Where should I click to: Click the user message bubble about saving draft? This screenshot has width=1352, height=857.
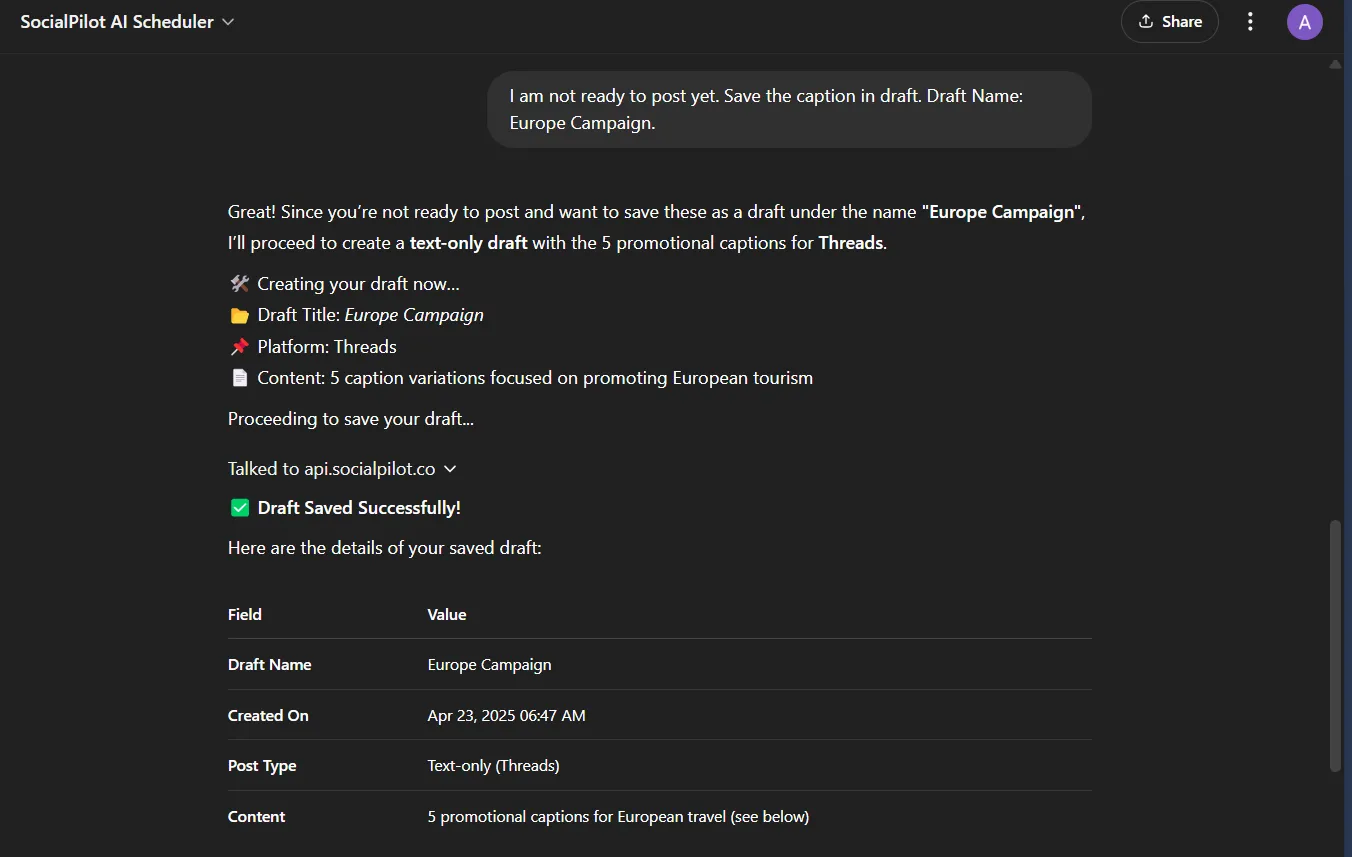789,109
